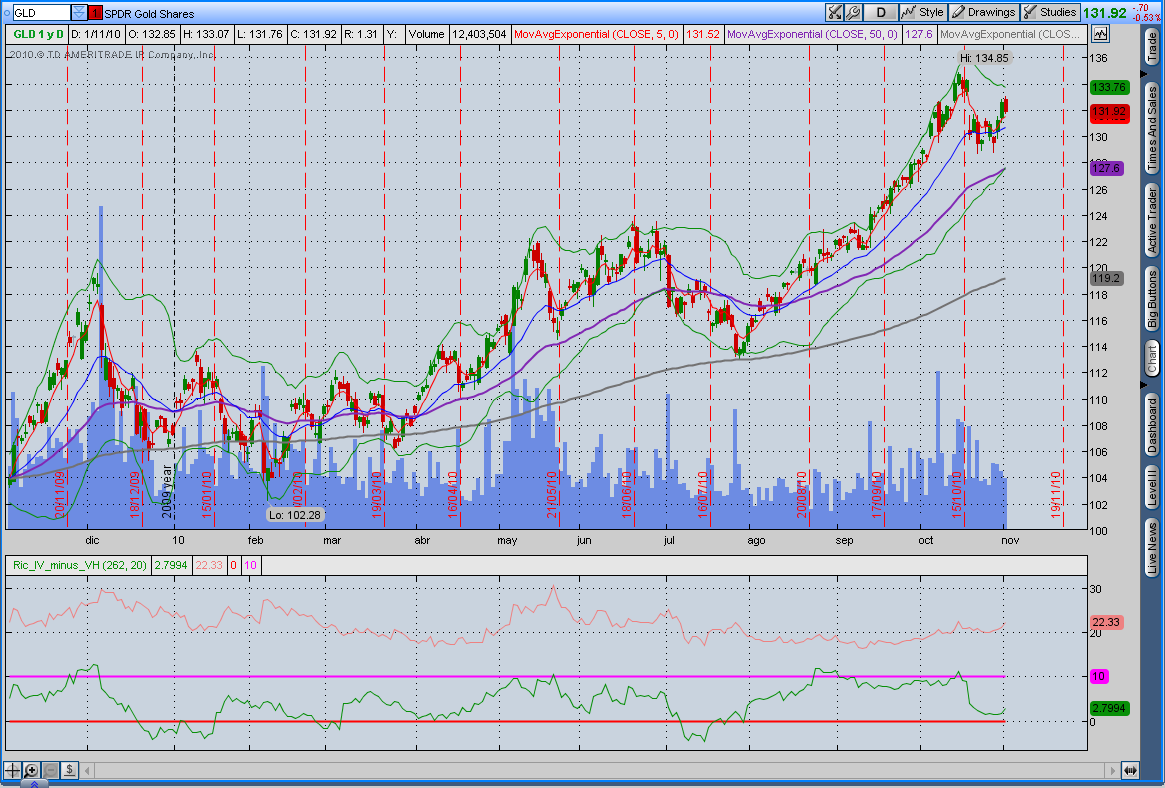Click the Volume 12,403,504 readout

[457, 34]
